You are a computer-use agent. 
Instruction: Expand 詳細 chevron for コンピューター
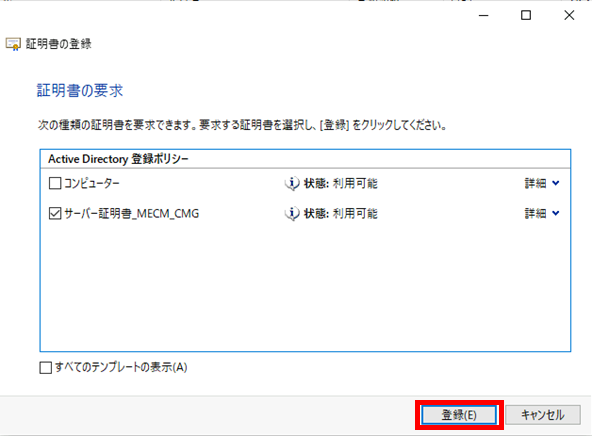[556, 183]
